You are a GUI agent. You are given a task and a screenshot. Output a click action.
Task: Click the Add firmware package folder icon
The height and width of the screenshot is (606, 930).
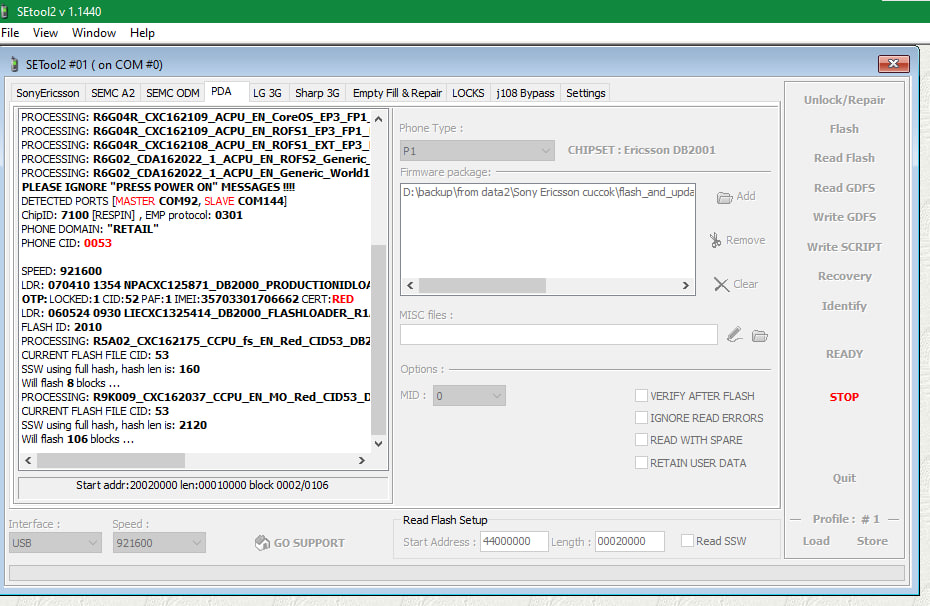tap(725, 197)
